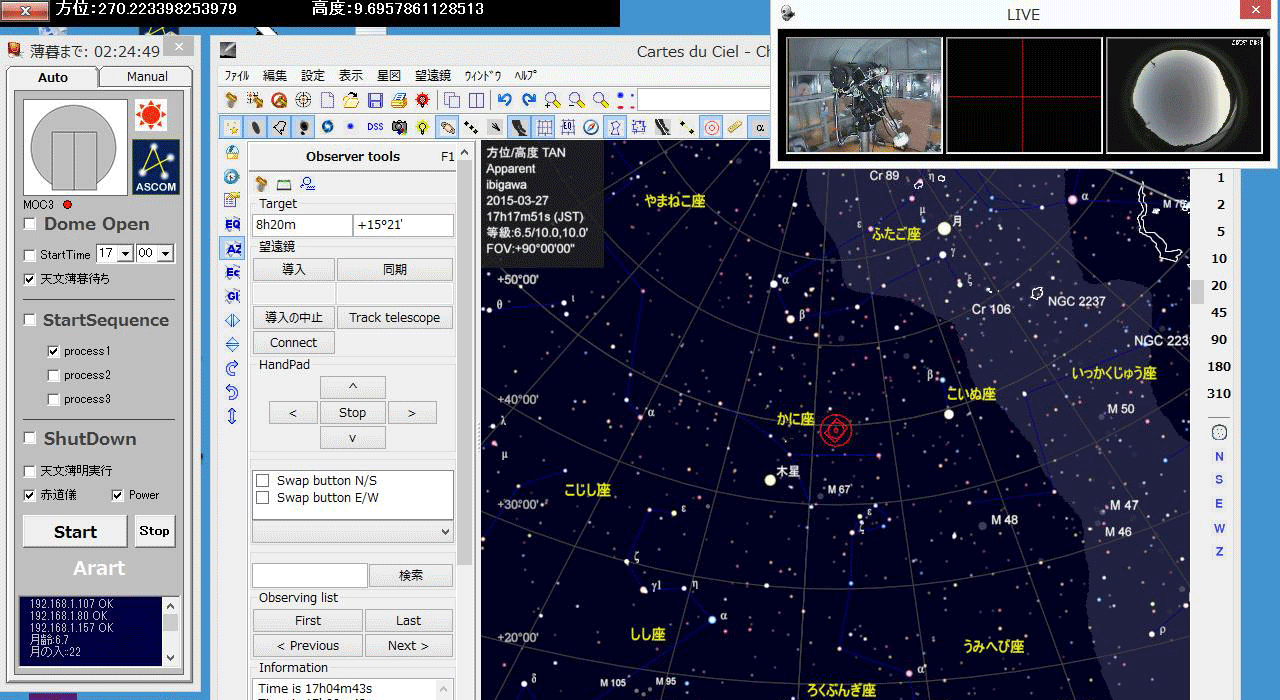Click the Next > observing list button
Screen dimensions: 1280x700
408,645
